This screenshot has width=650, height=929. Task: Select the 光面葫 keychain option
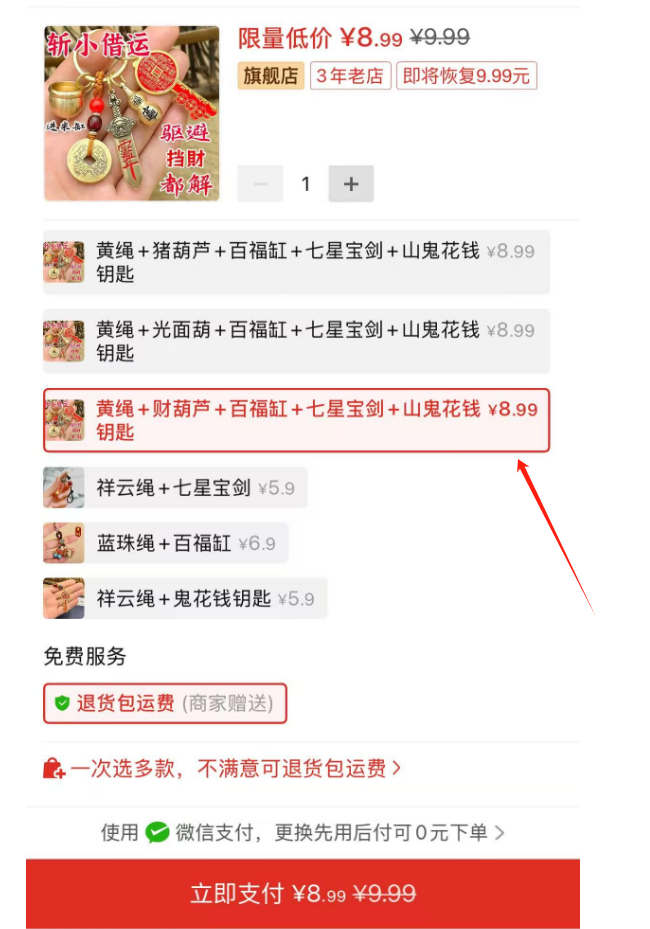(296, 341)
